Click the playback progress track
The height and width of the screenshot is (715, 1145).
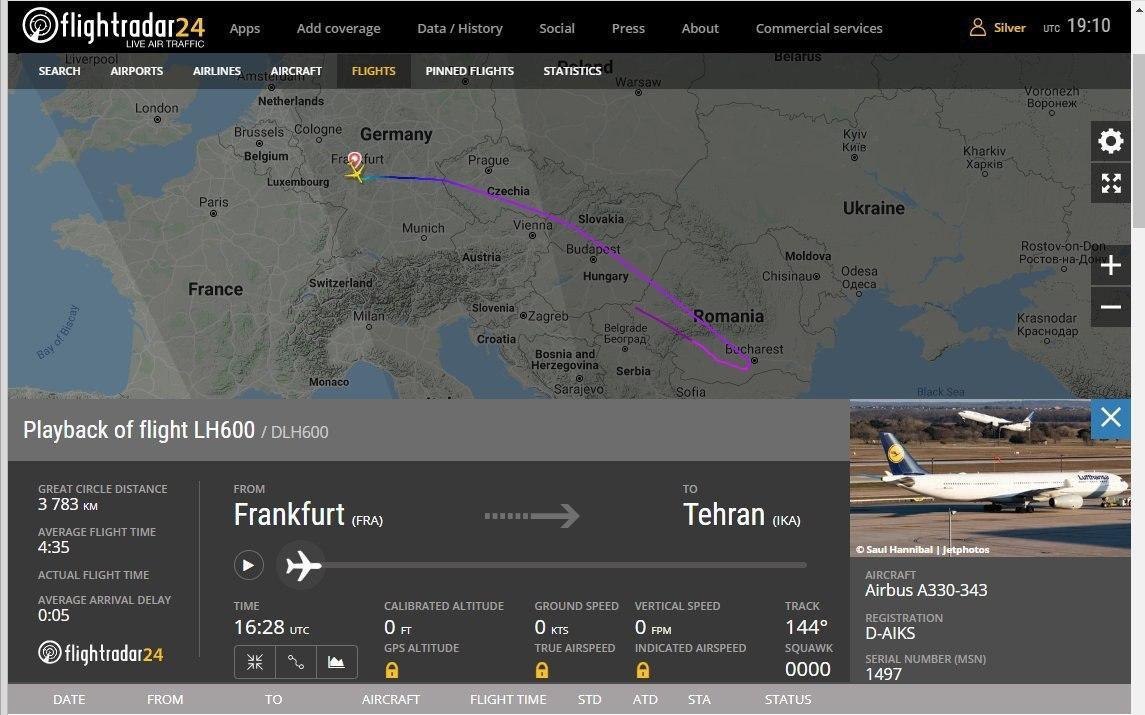[566, 565]
